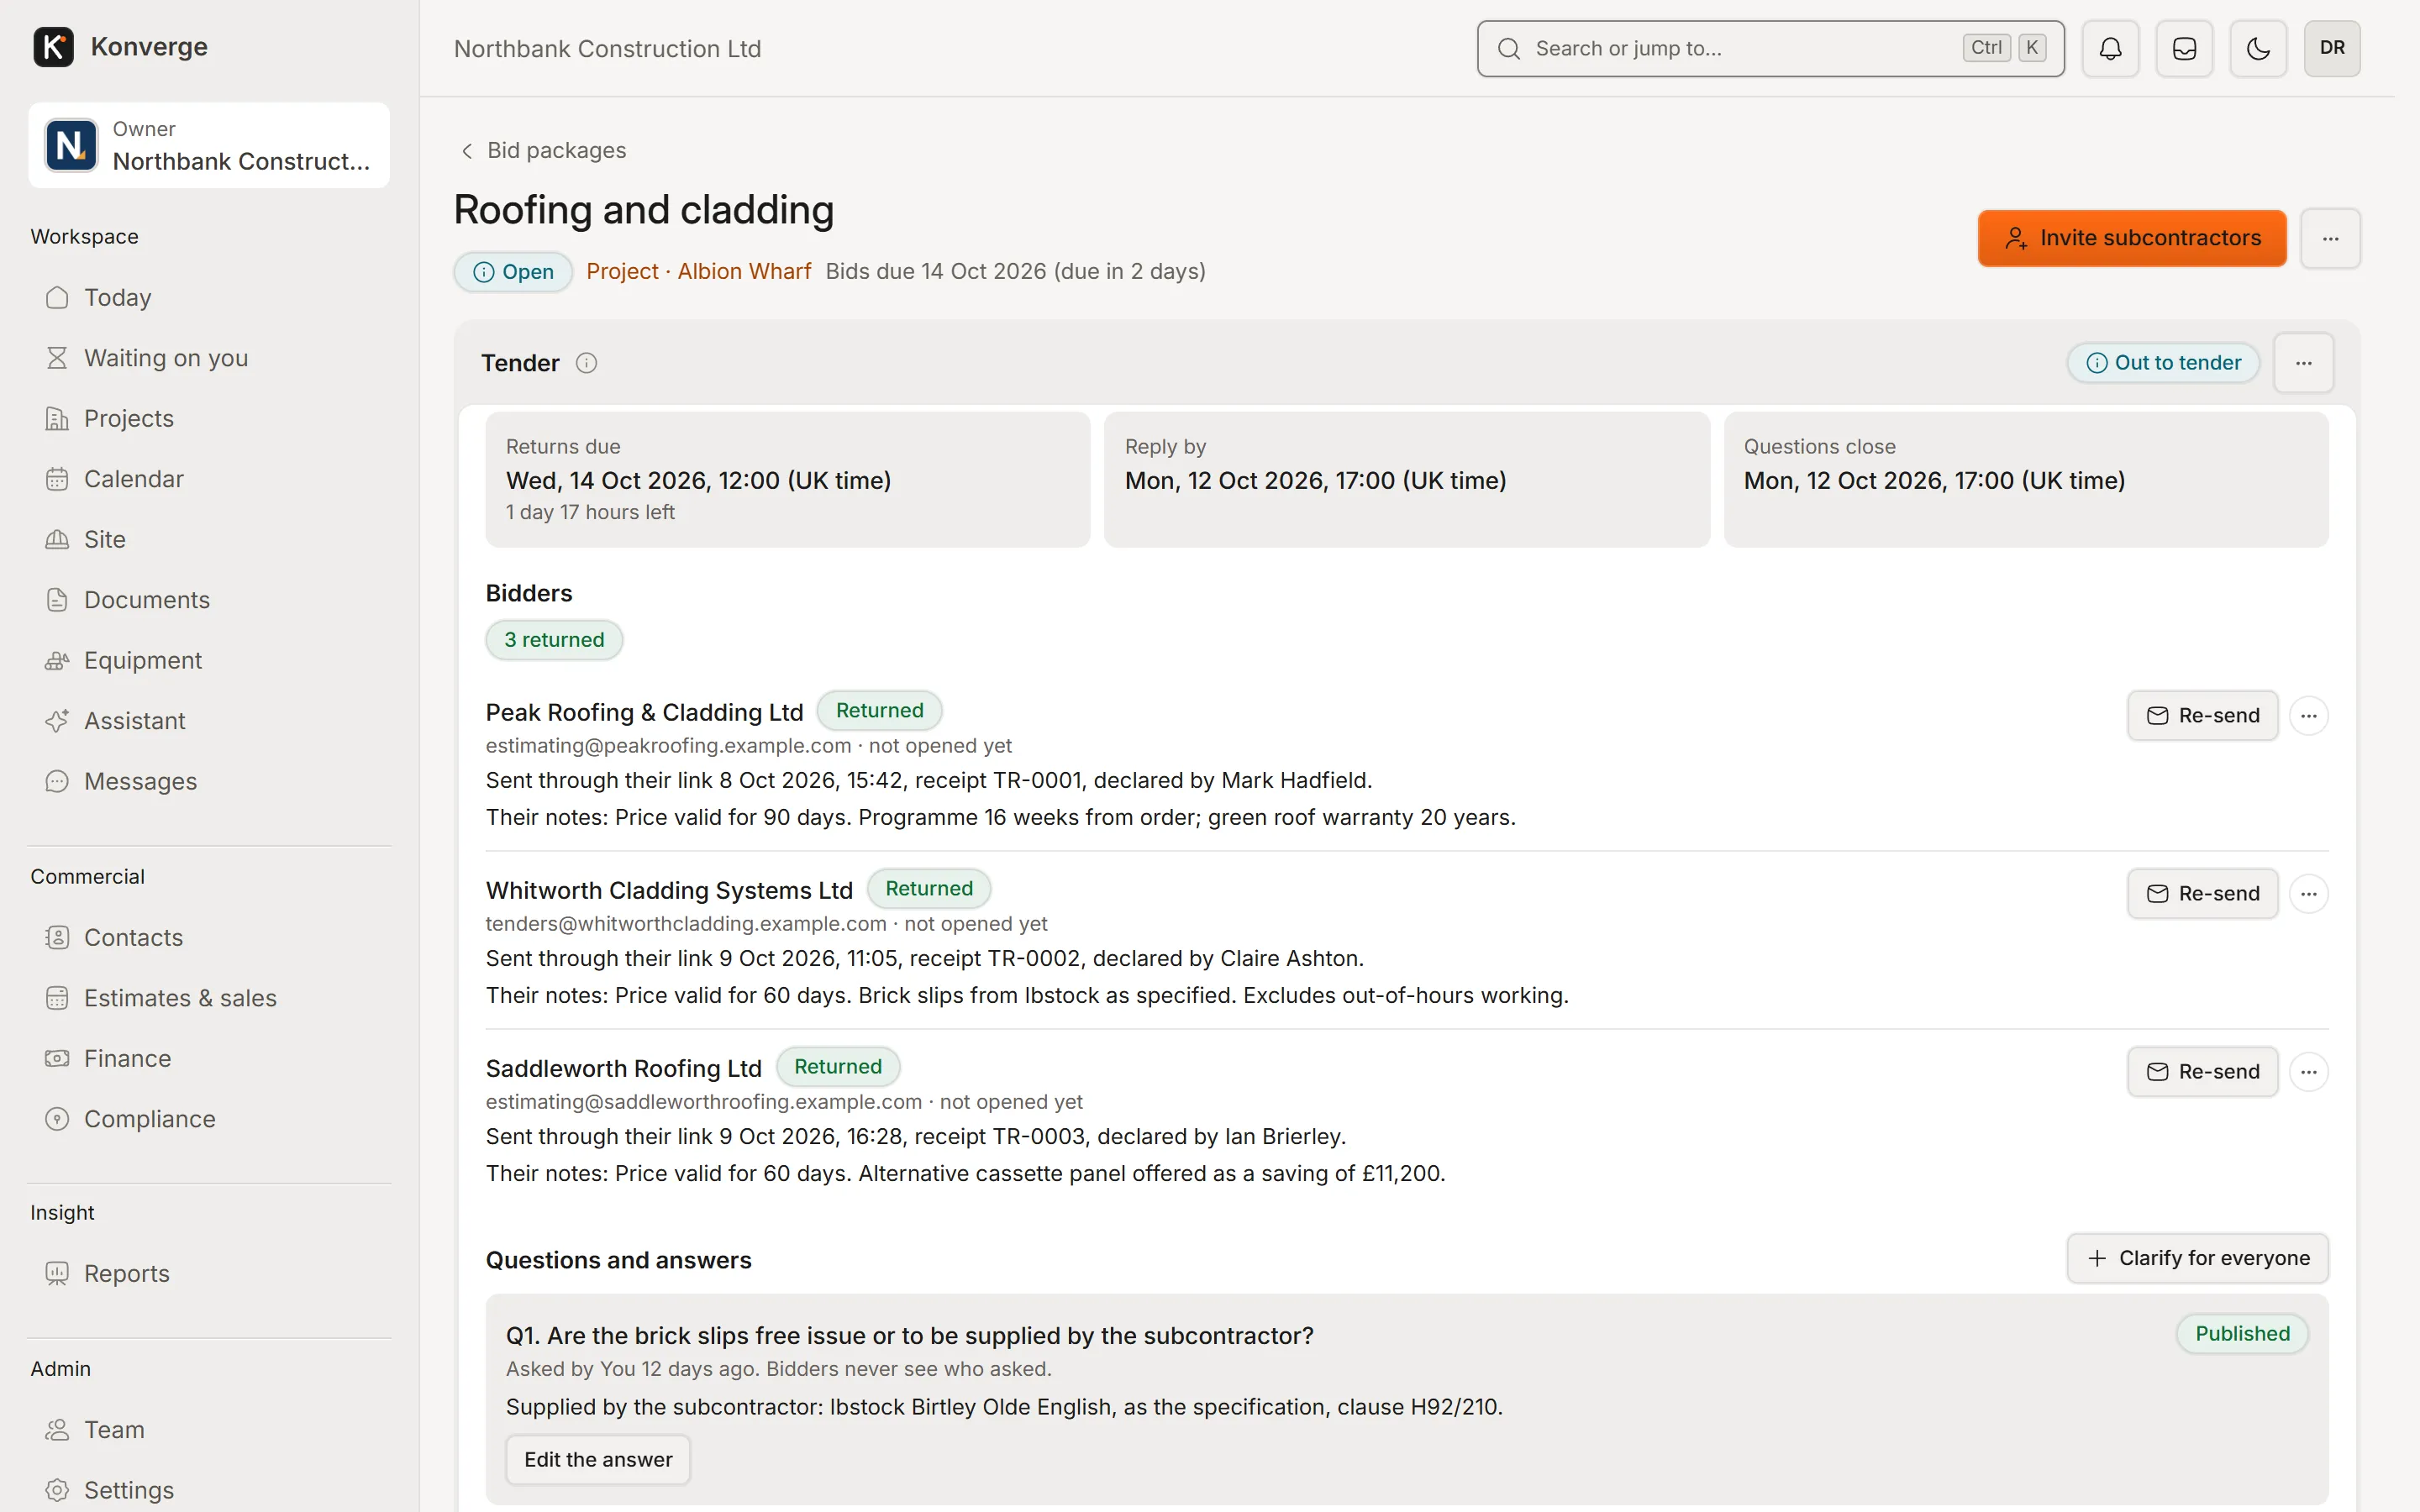The width and height of the screenshot is (2420, 1512).
Task: Open the Site hard-hat icon item
Action: pos(209,539)
